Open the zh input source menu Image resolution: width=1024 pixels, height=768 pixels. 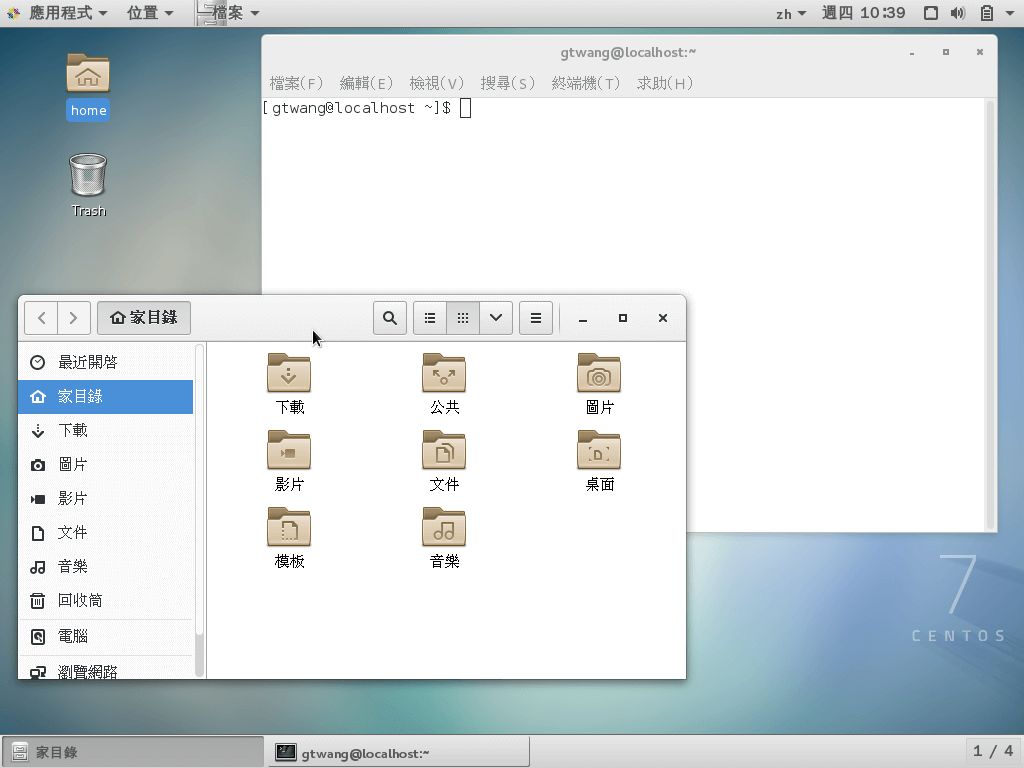pyautogui.click(x=789, y=13)
